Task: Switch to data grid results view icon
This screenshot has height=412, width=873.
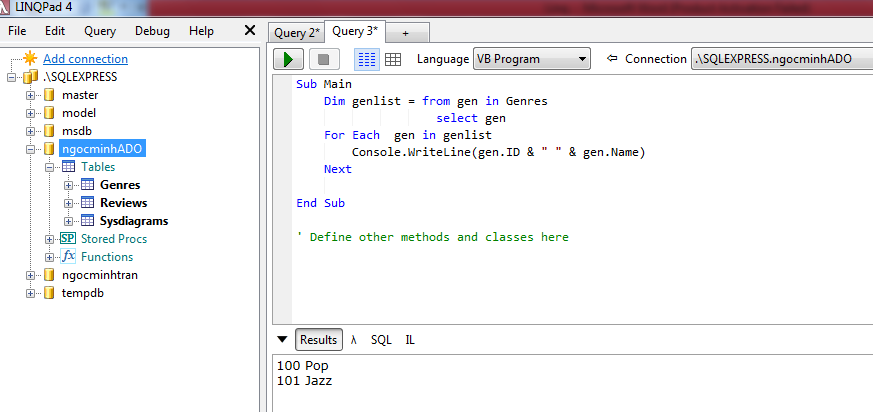Action: [393, 59]
